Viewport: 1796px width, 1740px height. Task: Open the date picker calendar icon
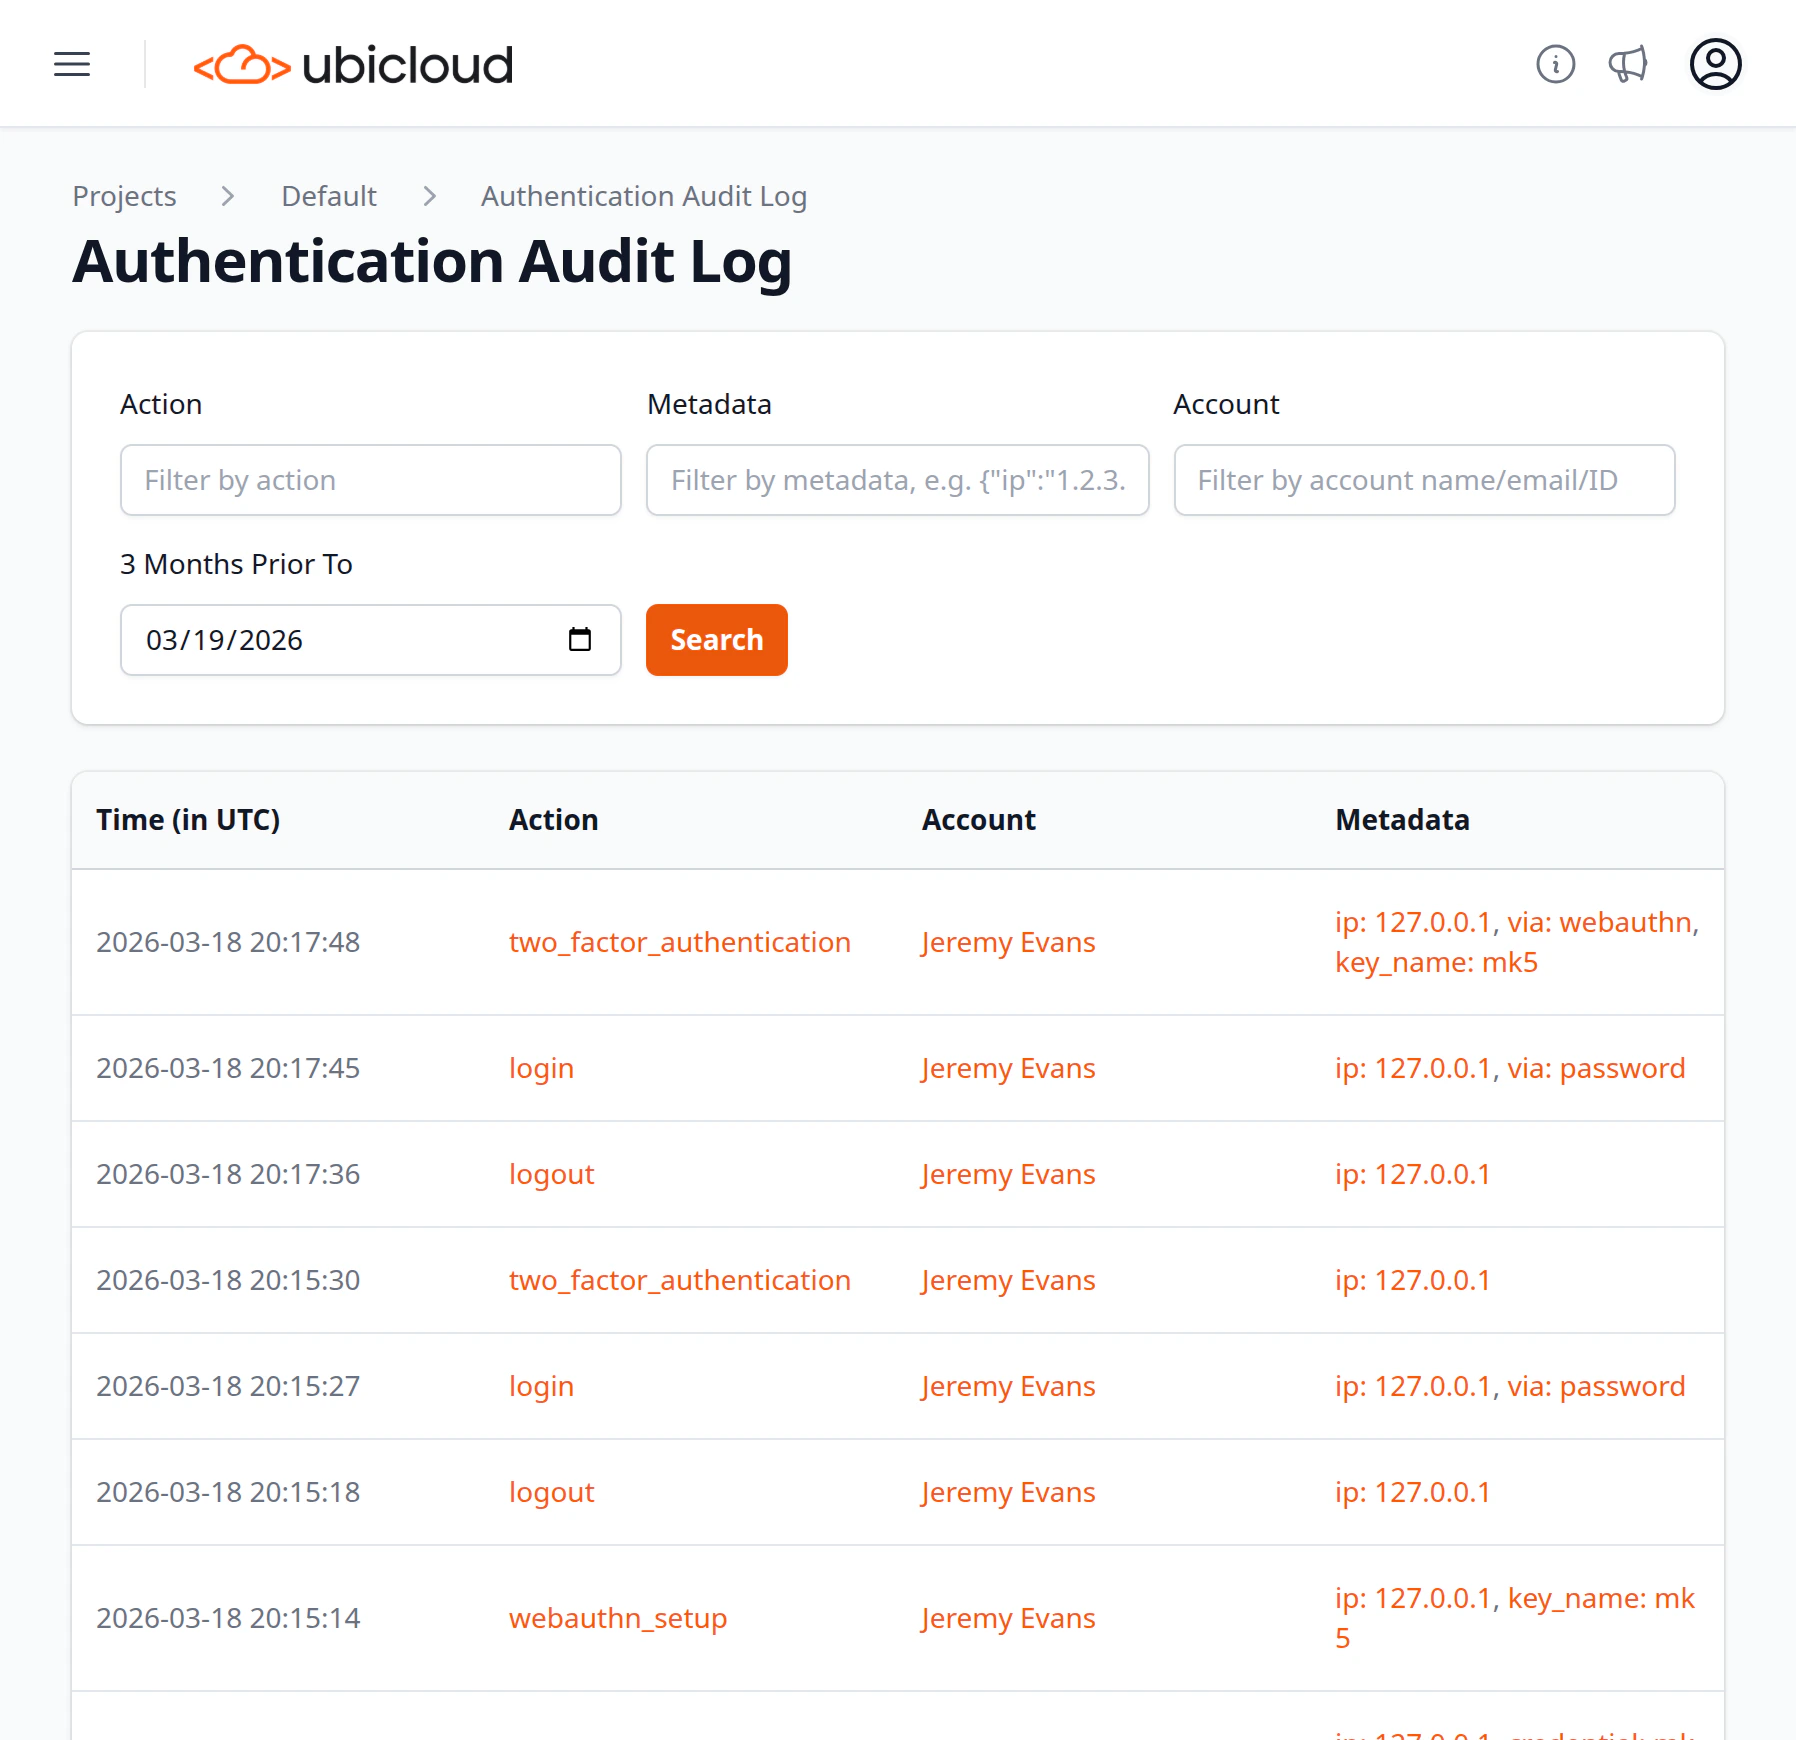(x=581, y=640)
